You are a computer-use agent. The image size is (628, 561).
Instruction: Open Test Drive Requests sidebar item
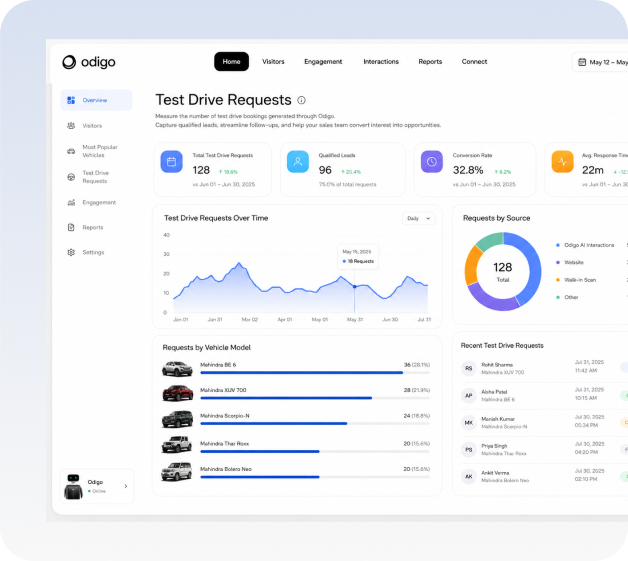pyautogui.click(x=97, y=177)
